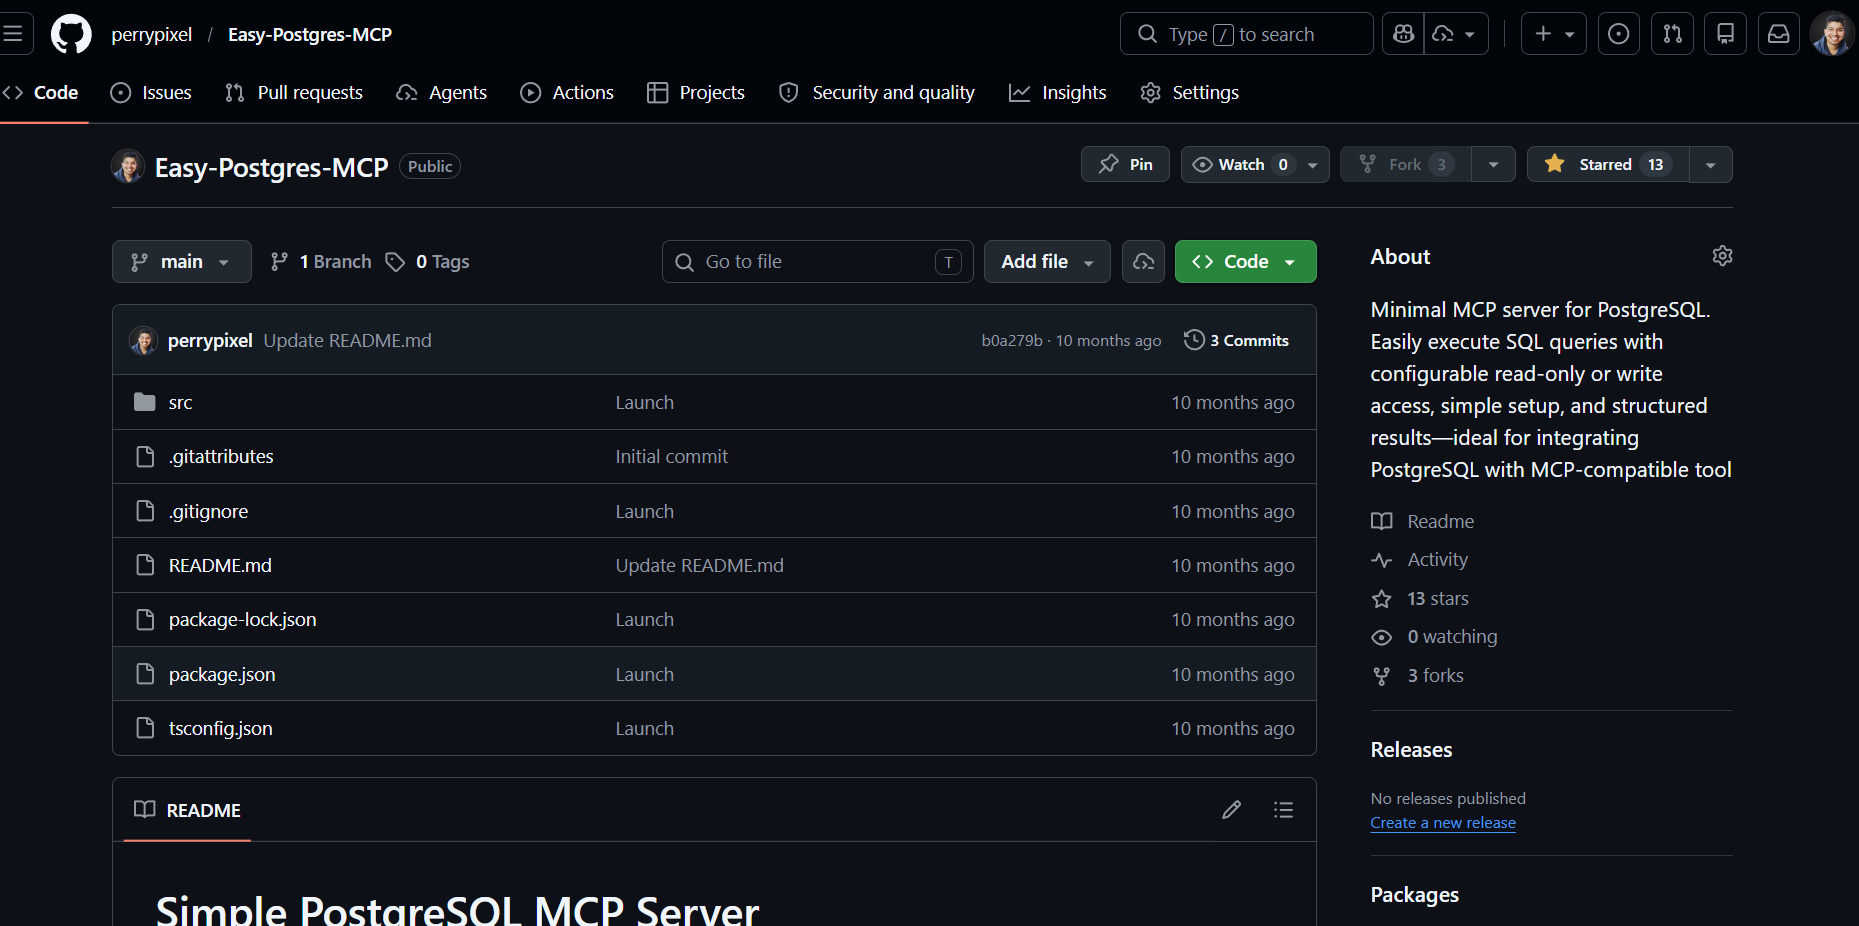Image resolution: width=1859 pixels, height=926 pixels.
Task: Open the Add file dropdown
Action: (1047, 261)
